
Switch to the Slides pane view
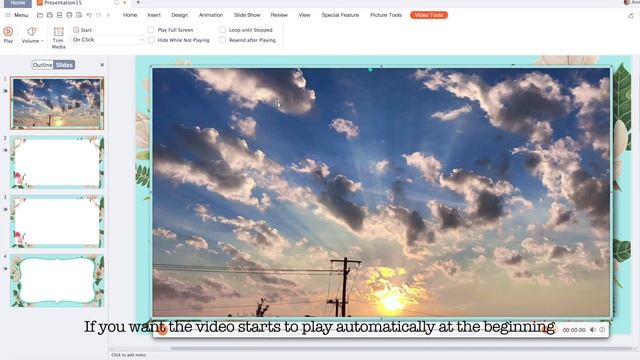coord(64,65)
